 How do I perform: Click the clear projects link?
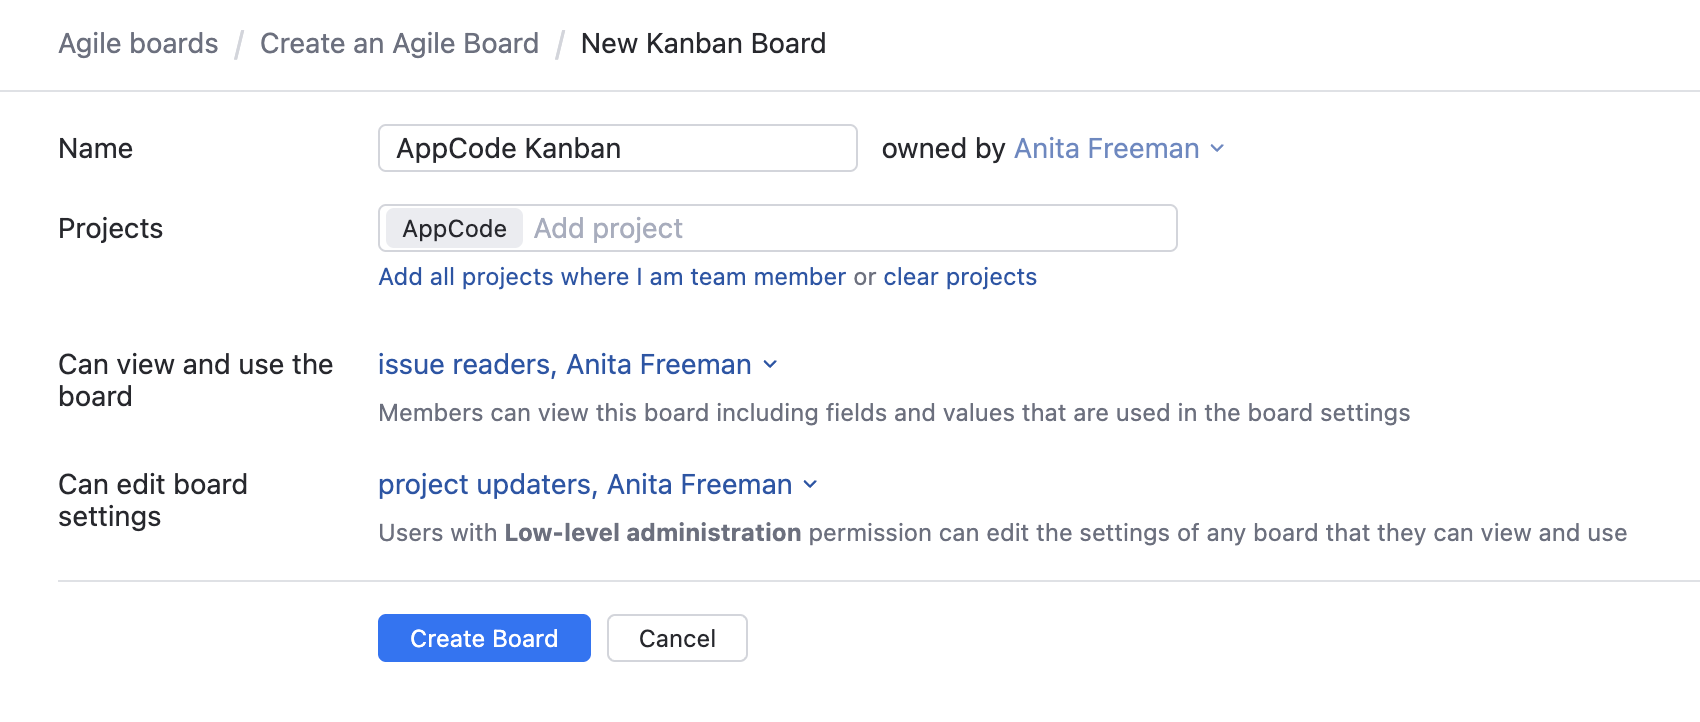click(960, 277)
